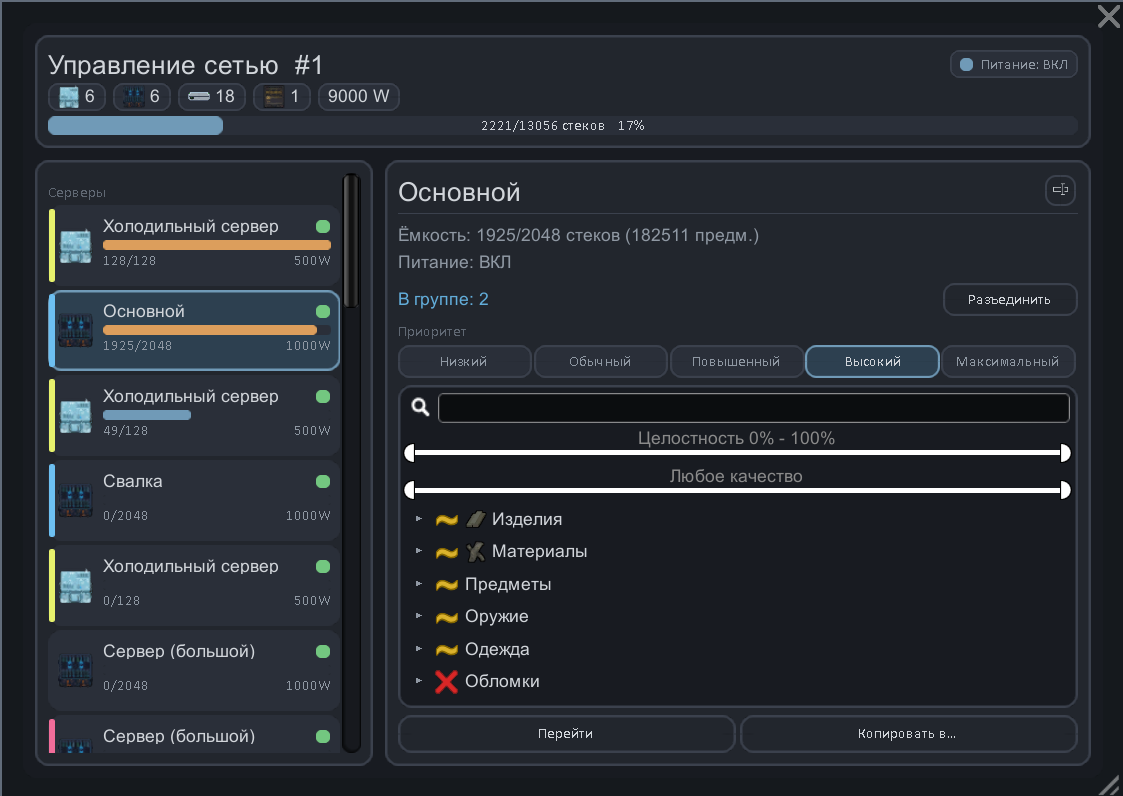Click the disk count icon showing 18

pyautogui.click(x=199, y=97)
